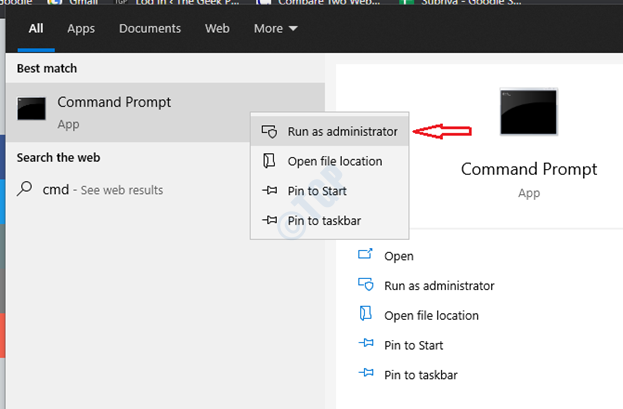The height and width of the screenshot is (409, 623).
Task: Expand the More dropdown filter
Action: pos(275,29)
